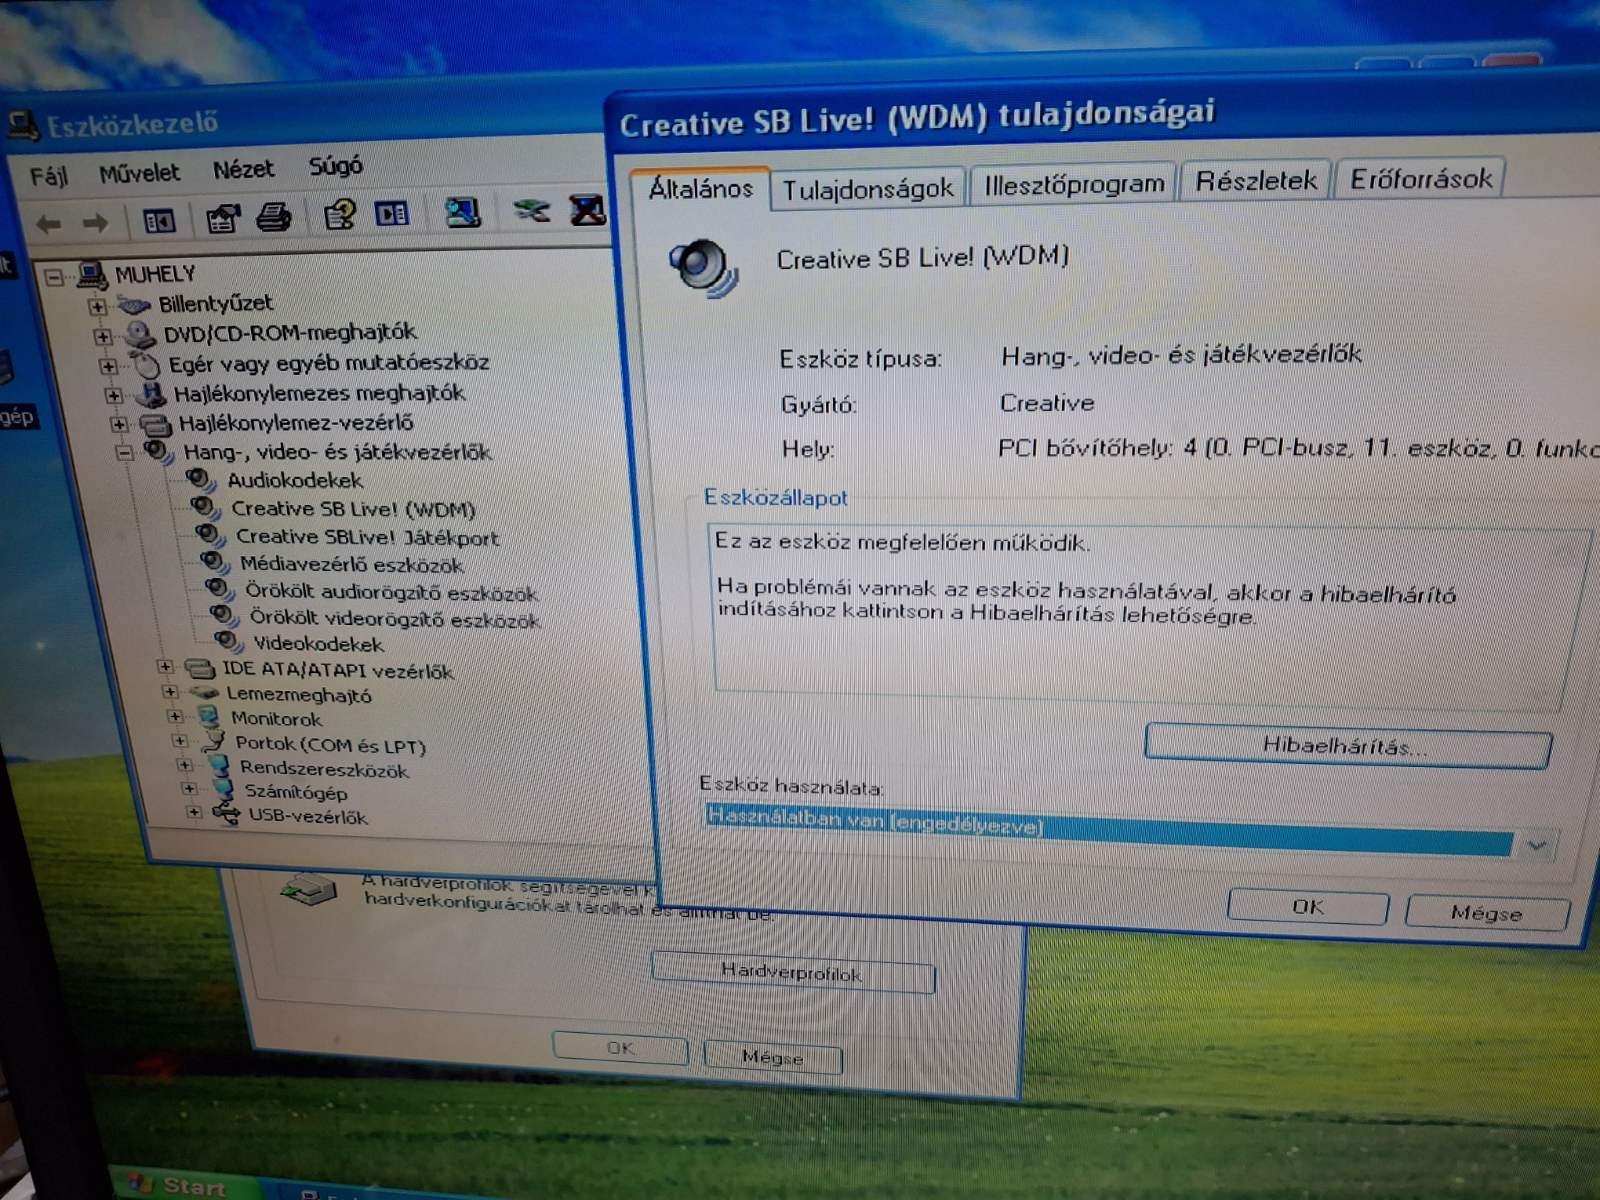The image size is (1600, 1200).
Task: Click the disc icon beside DVD/CD-ROM-meghajtók
Action: pos(140,334)
